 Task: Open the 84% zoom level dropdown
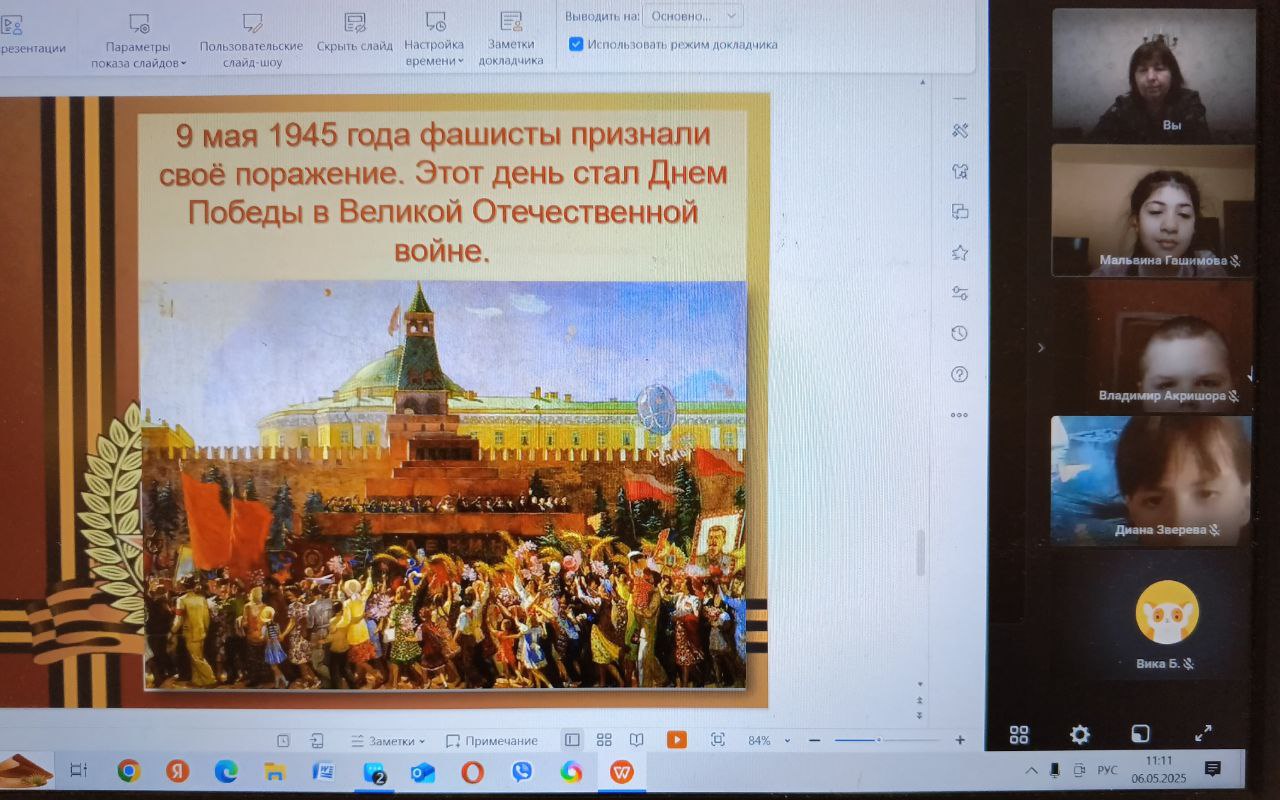click(768, 741)
